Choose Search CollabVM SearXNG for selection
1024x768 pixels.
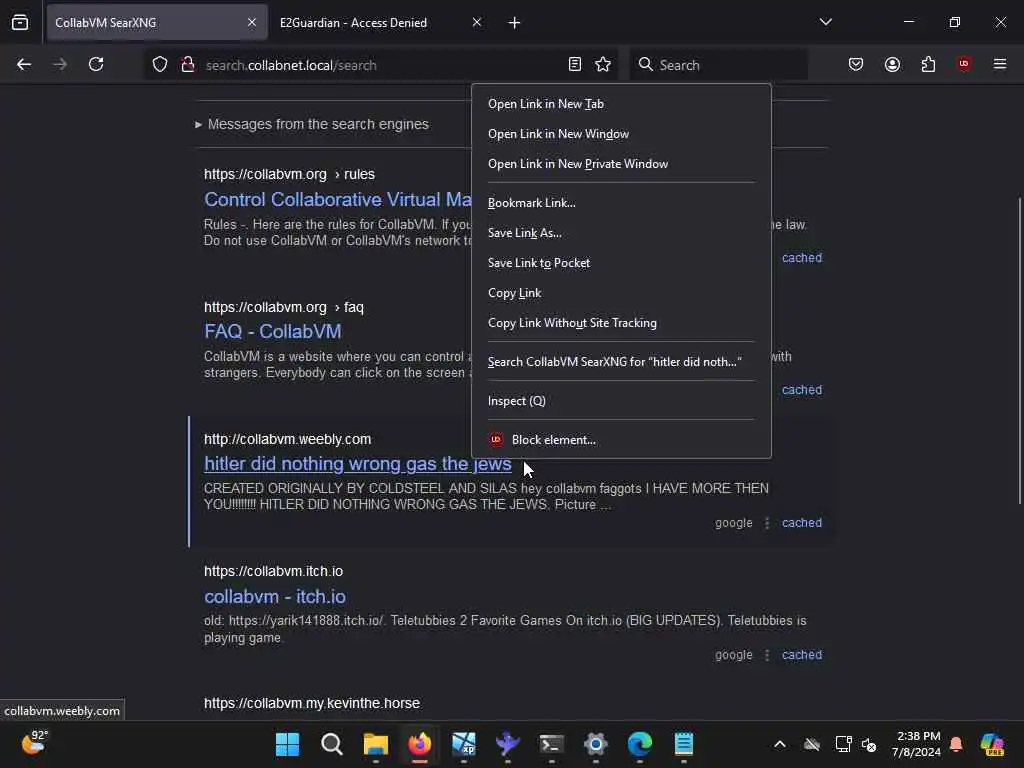coord(621,362)
